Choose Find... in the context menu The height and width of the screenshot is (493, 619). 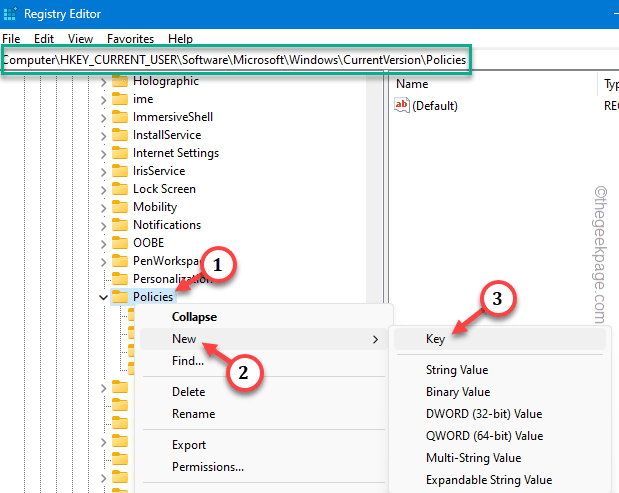point(263,361)
